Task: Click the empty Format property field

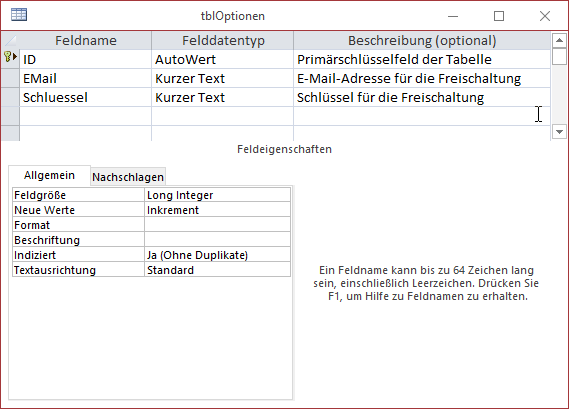Action: [217, 225]
